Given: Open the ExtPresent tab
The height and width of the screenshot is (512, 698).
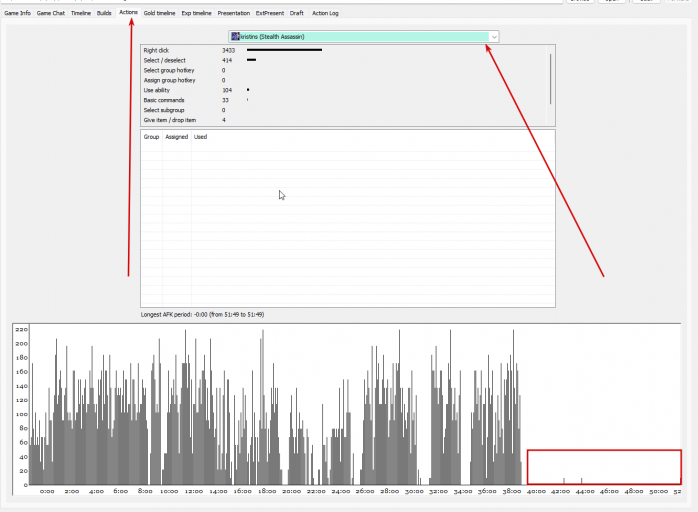Looking at the screenshot, I should click(x=270, y=13).
